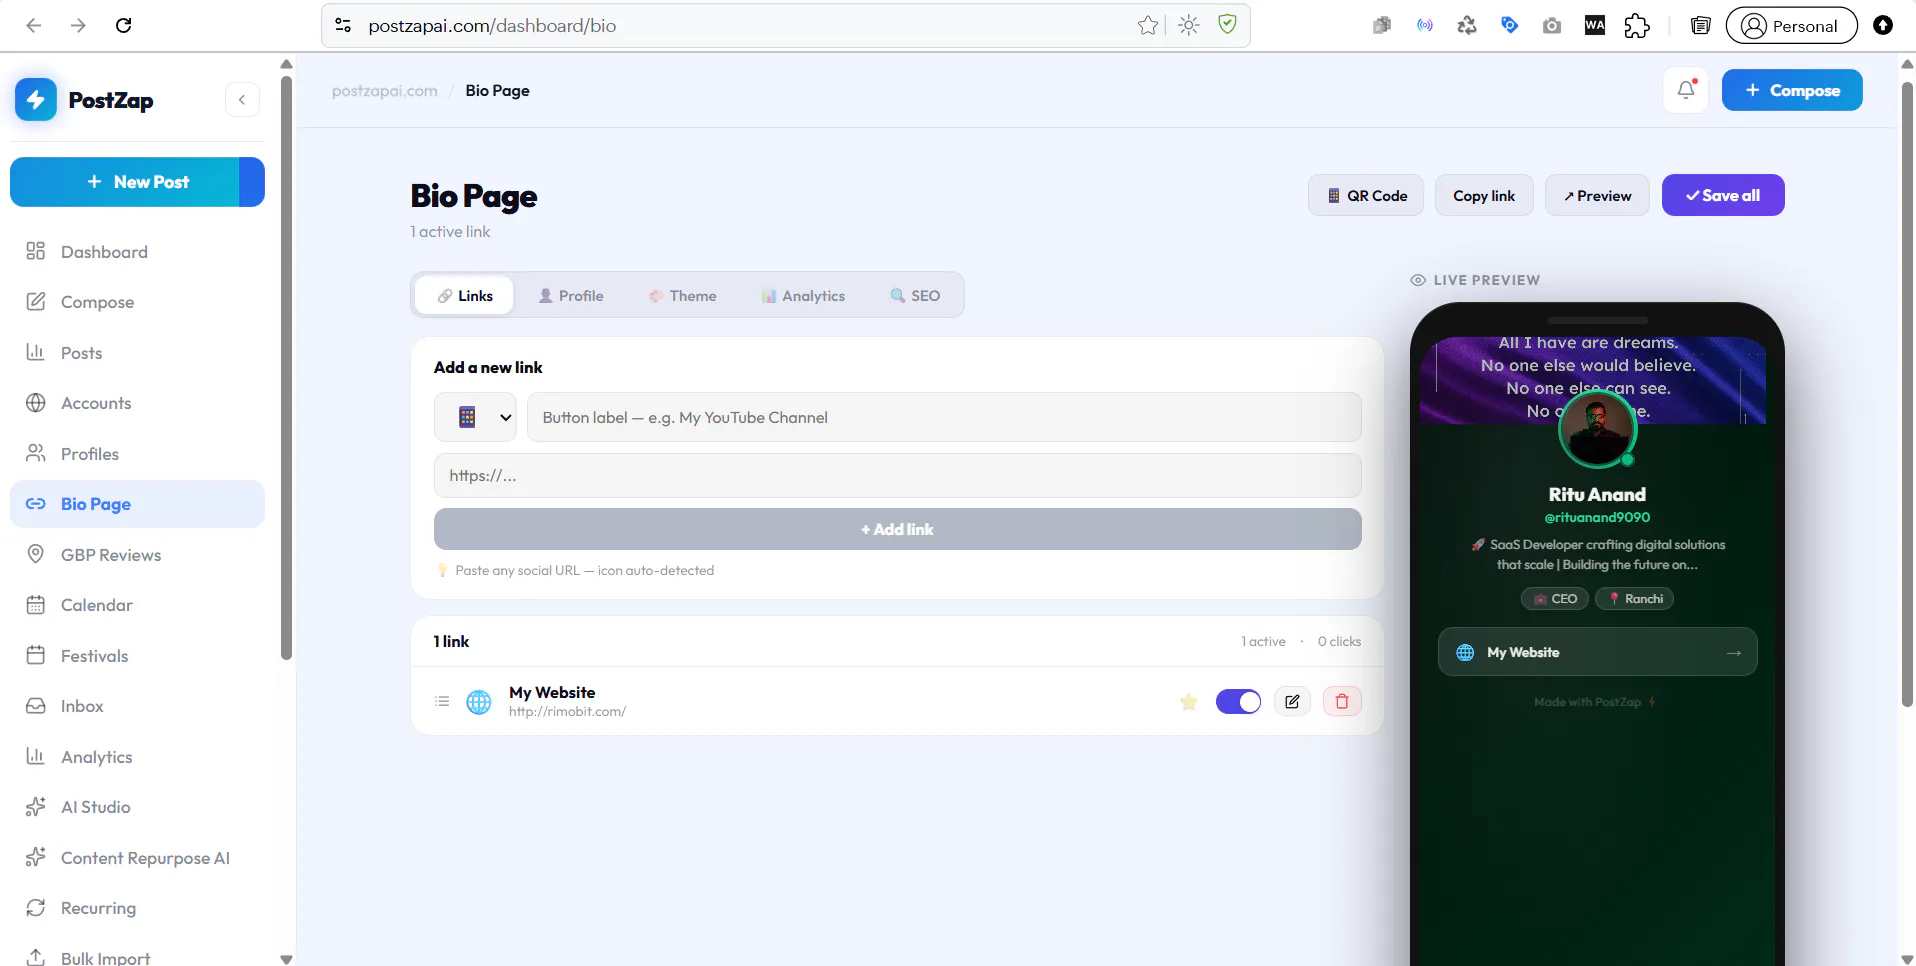Viewport: 1916px width, 966px height.
Task: Click the browser forward arrow
Action: point(78,26)
